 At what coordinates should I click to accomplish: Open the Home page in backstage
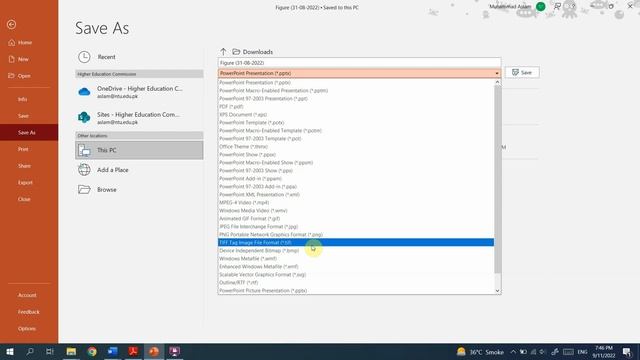coord(24,42)
